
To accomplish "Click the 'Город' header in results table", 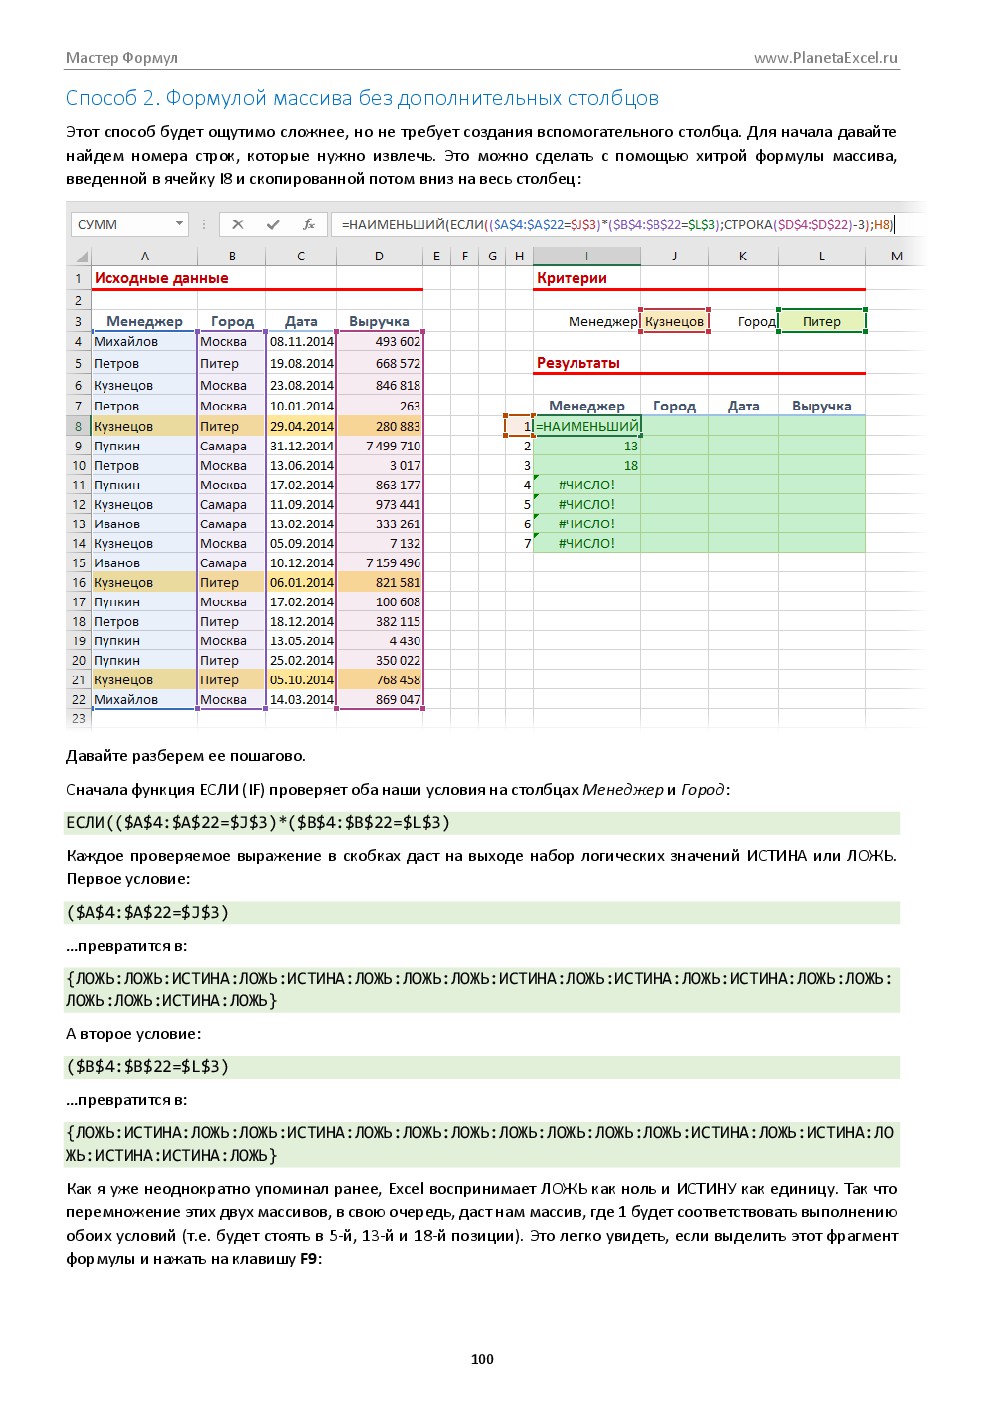I will [x=675, y=406].
